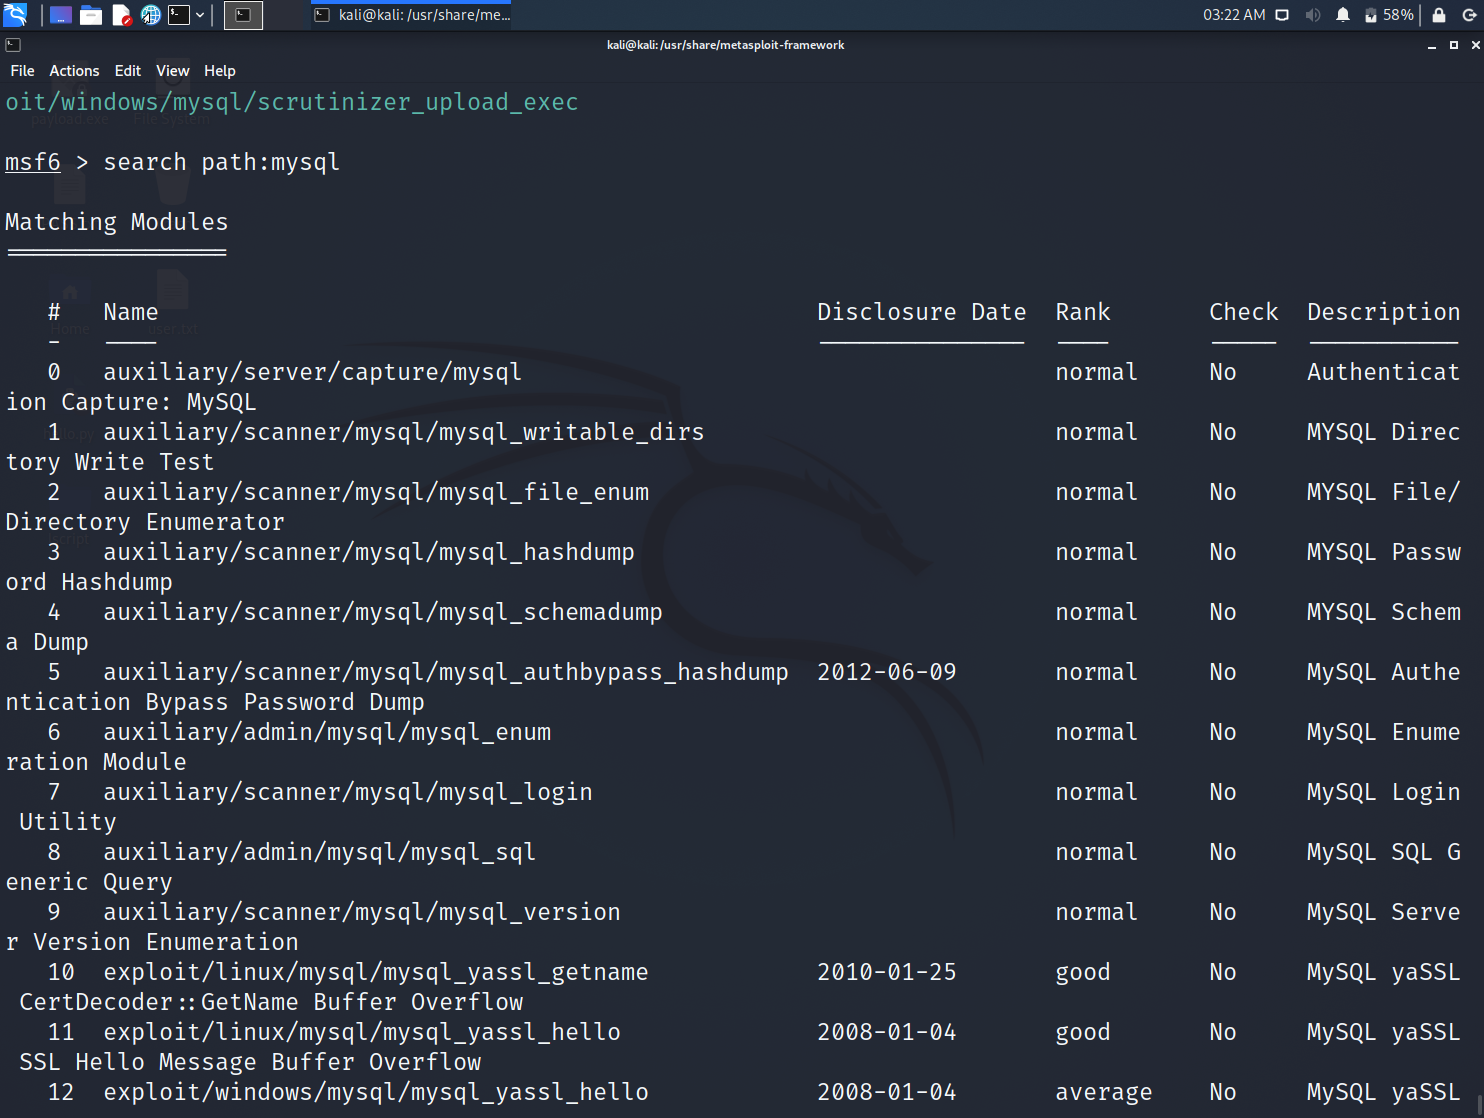Viewport: 1484px width, 1118px height.
Task: Click 'CertDecoder::GetName Buffer Overflow' text
Action: click(271, 1002)
